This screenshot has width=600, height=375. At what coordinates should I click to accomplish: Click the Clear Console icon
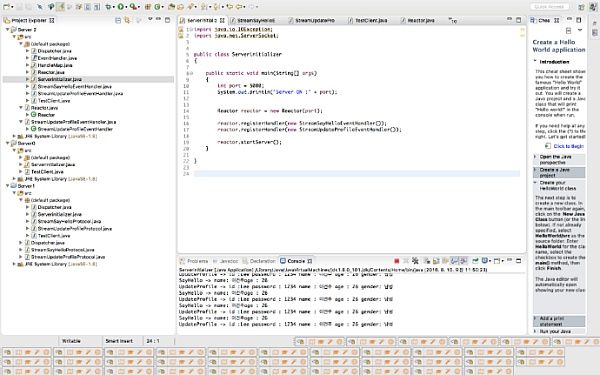(x=427, y=261)
